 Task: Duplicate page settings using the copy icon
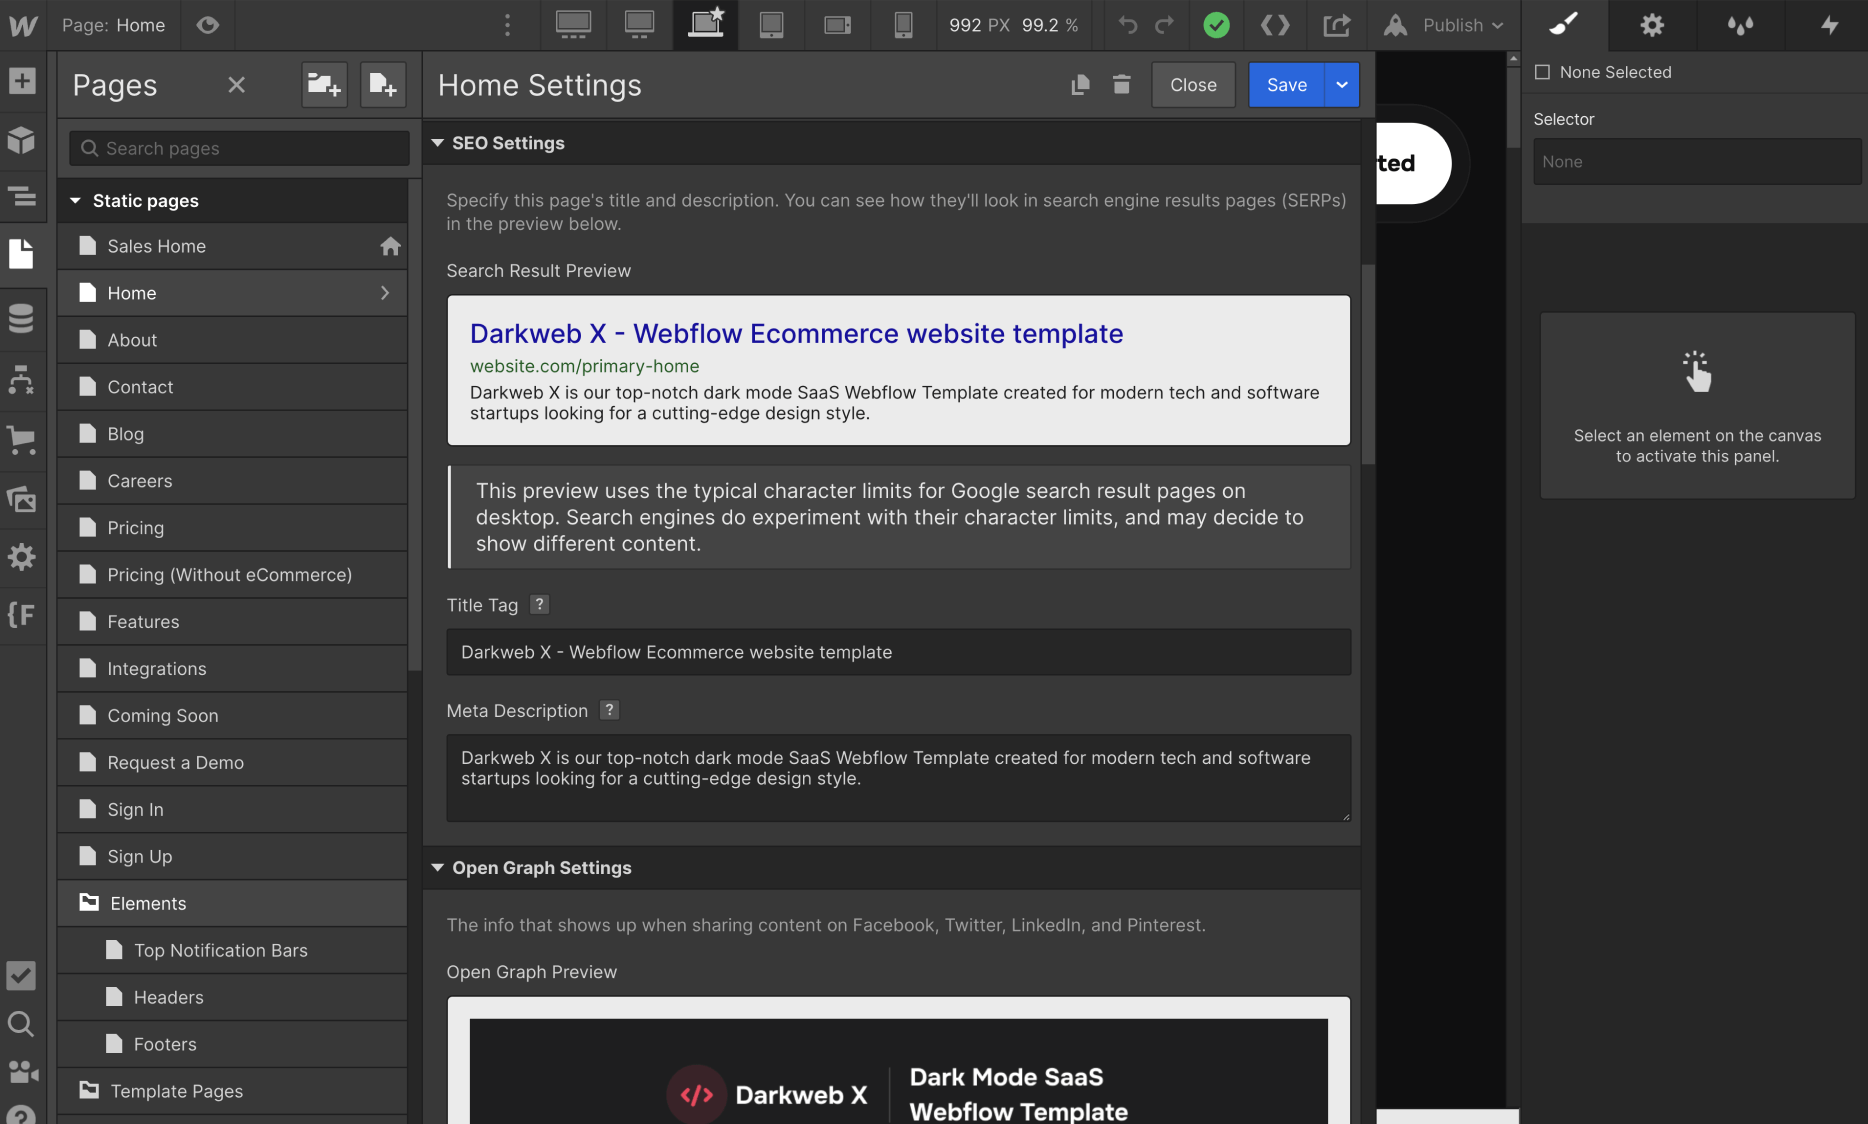[x=1080, y=85]
